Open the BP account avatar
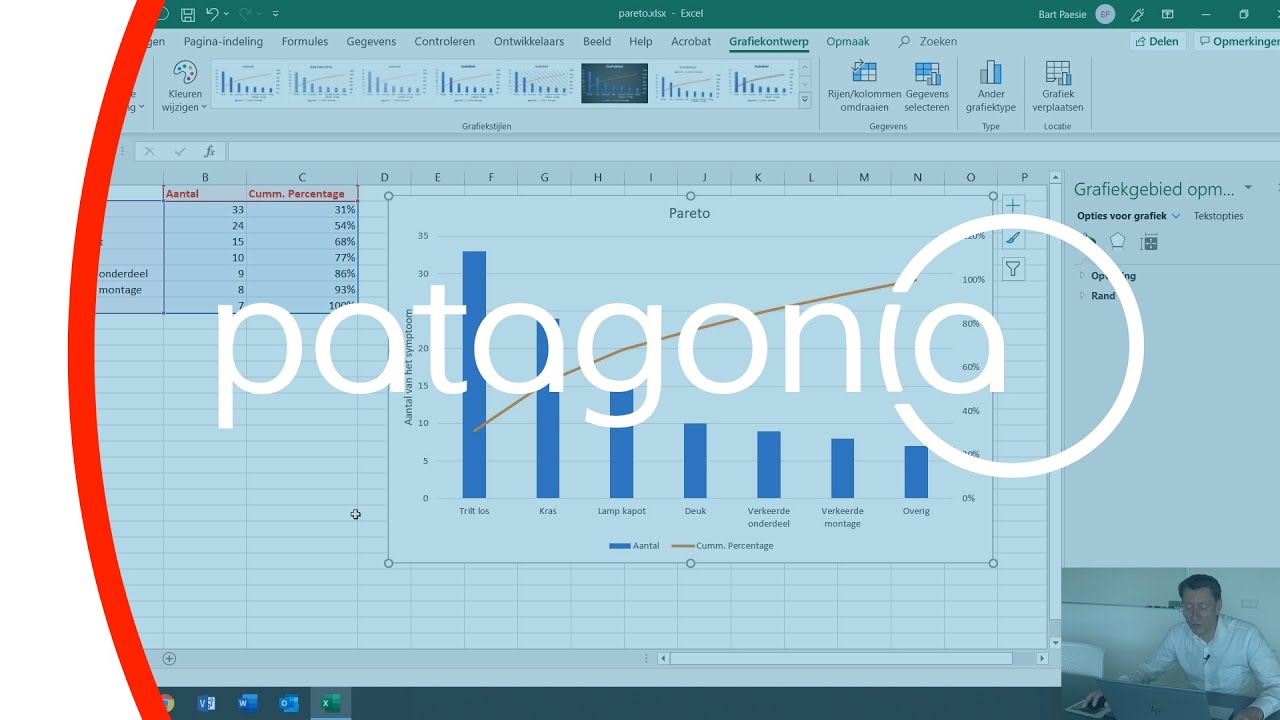Viewport: 1280px width, 720px height. [x=1105, y=14]
